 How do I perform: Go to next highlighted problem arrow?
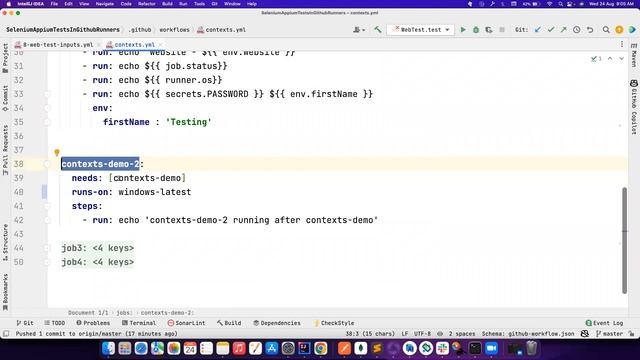point(621,59)
